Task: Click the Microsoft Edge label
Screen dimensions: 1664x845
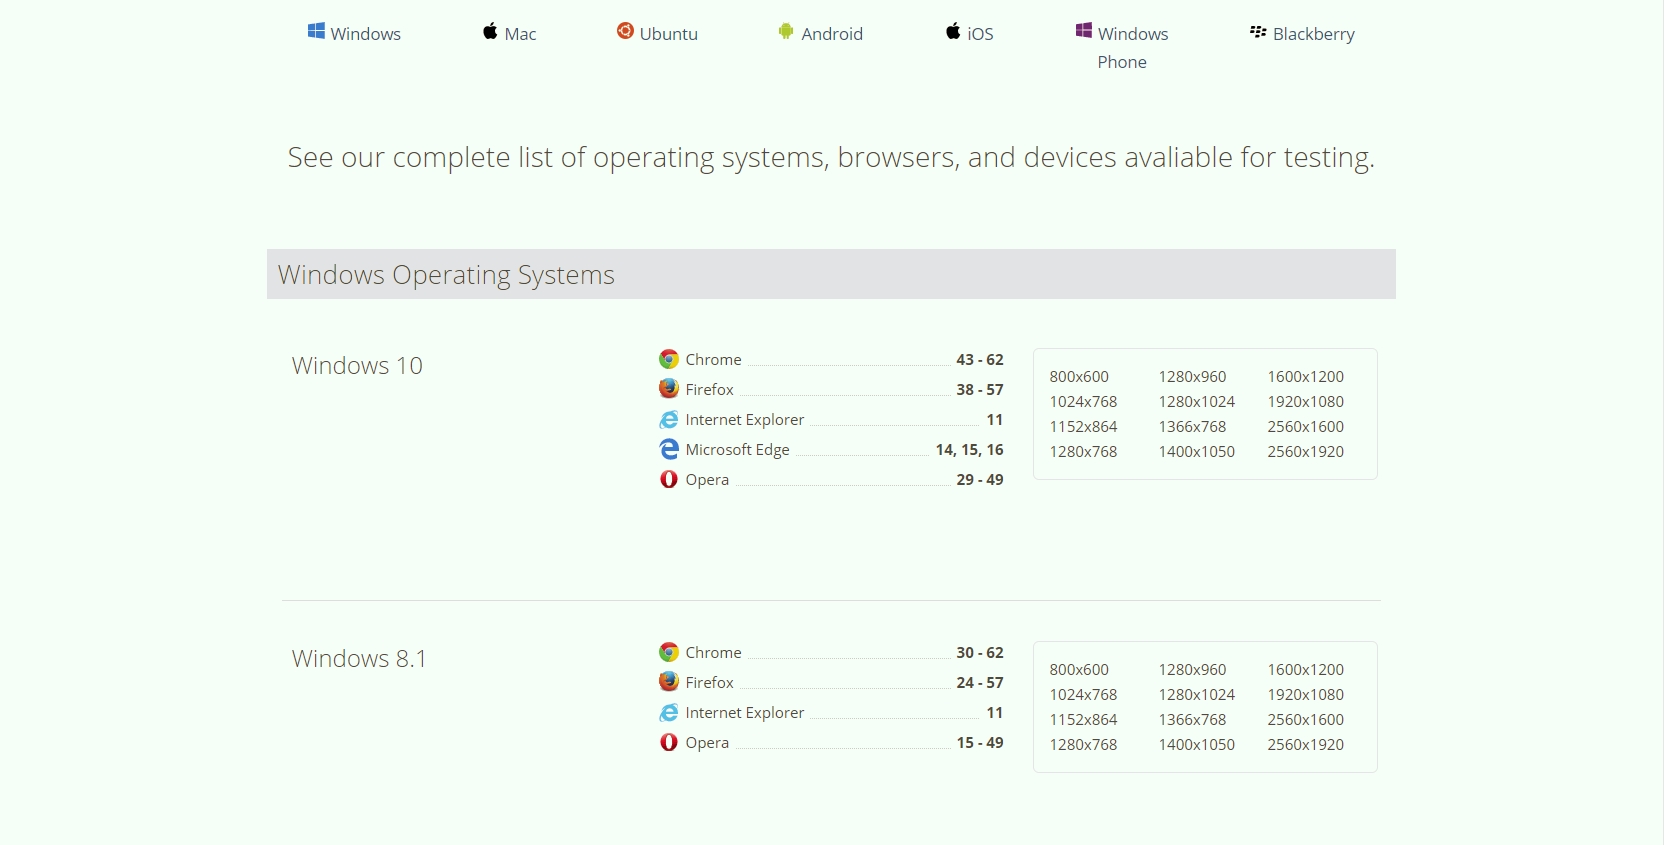Action: (737, 450)
